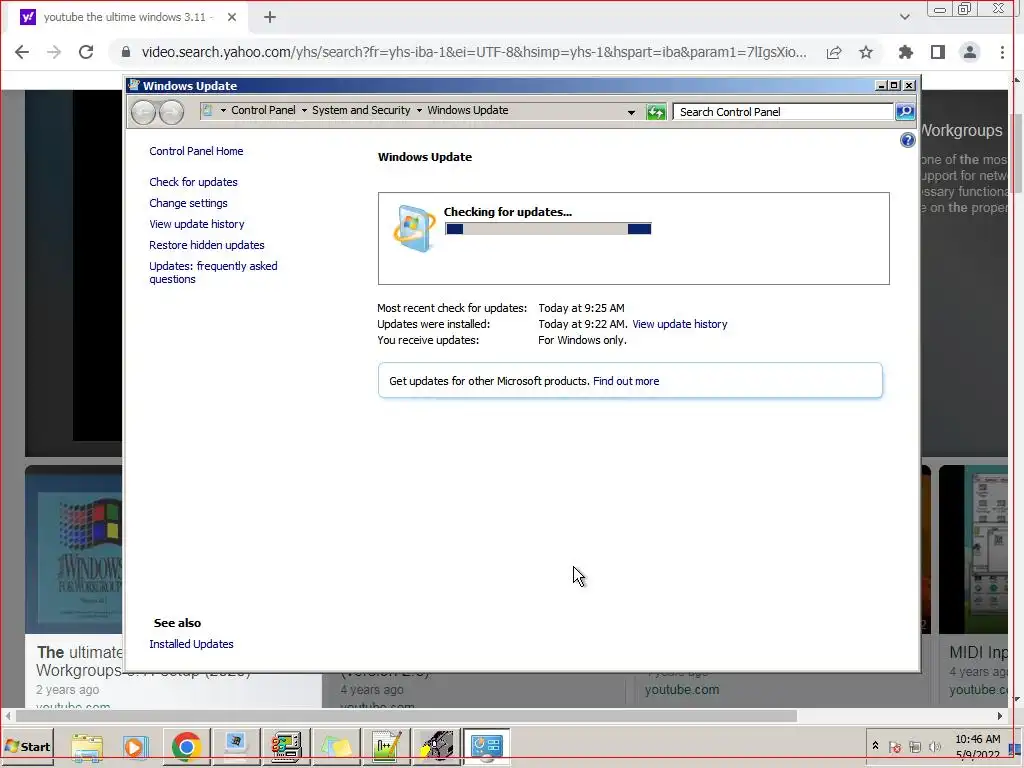The height and width of the screenshot is (768, 1024).
Task: Go forward in Windows Update window
Action: [172, 112]
